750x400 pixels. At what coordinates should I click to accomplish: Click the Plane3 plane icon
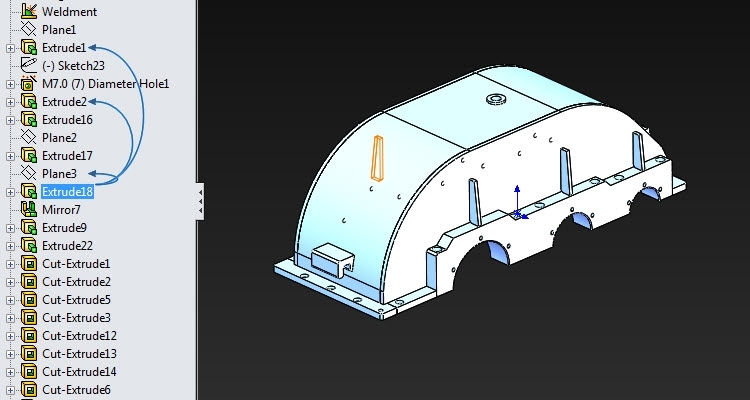pyautogui.click(x=29, y=174)
